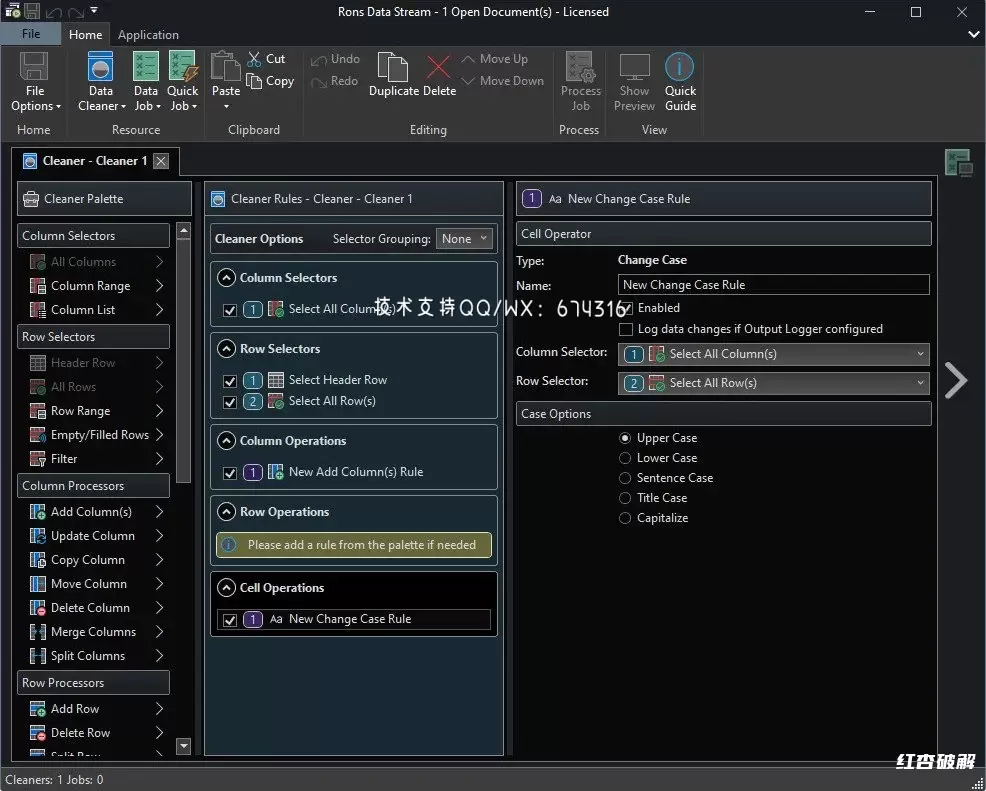Screen dimensions: 986x791
Task: Expand ribbon options chevron at top right
Action: (x=972, y=35)
